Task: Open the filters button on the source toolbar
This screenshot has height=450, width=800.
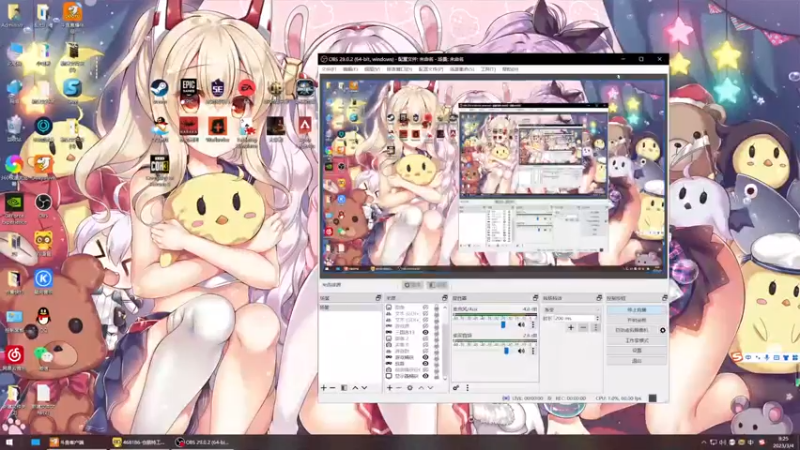Action: tap(437, 285)
